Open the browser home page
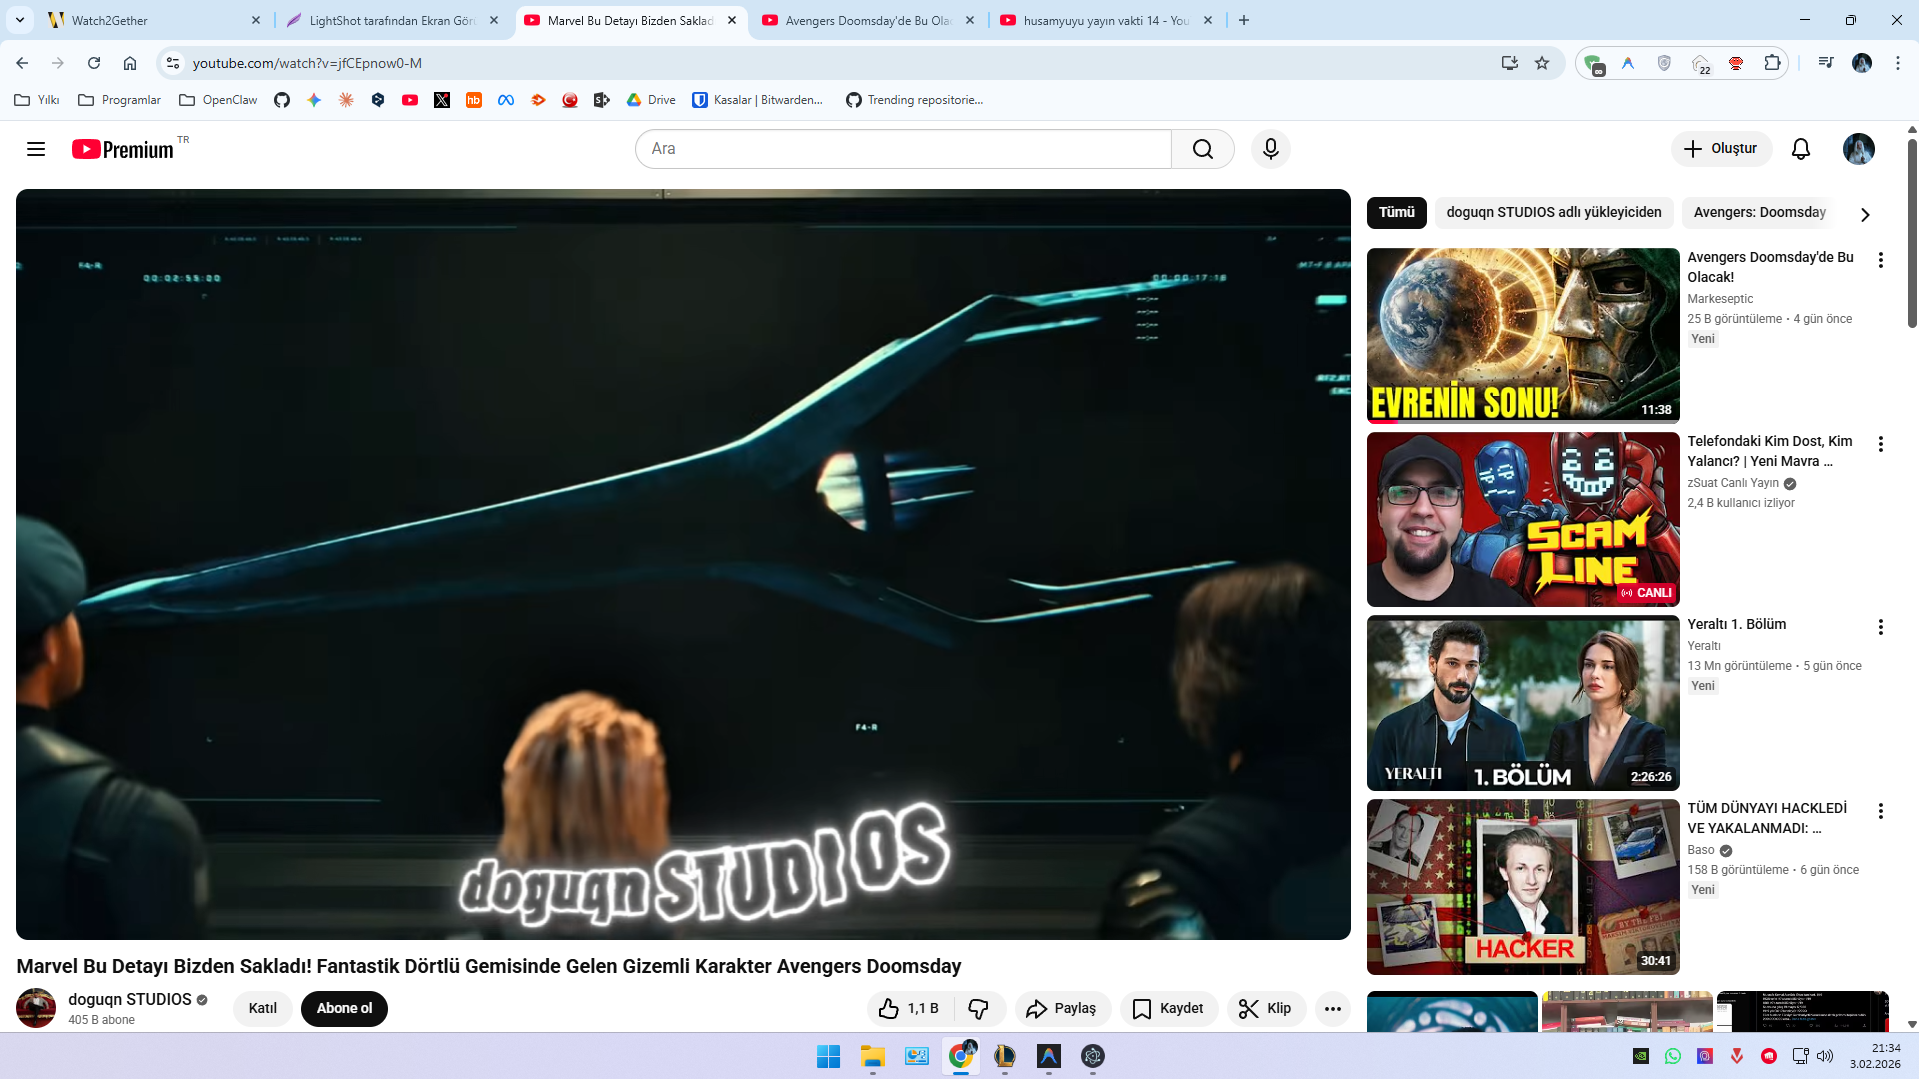This screenshot has height=1079, width=1919. pos(130,63)
